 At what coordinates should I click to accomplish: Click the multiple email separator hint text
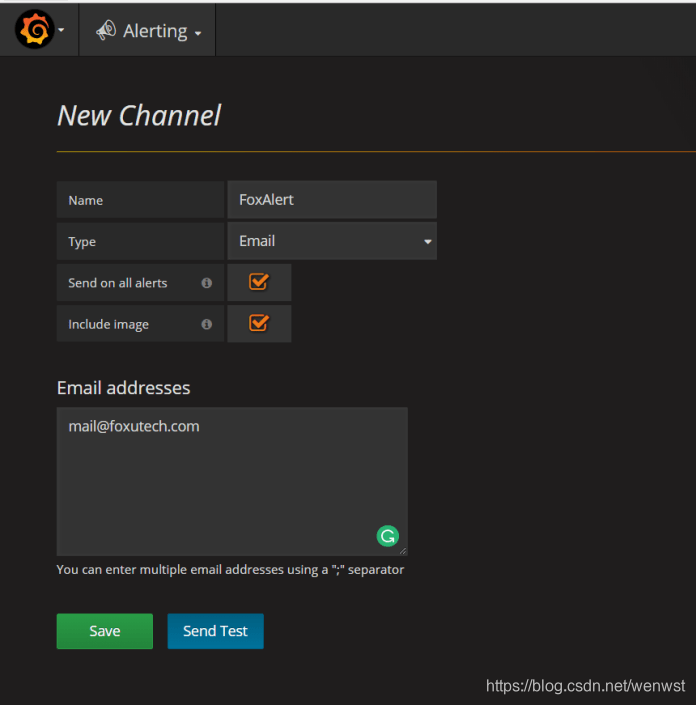pyautogui.click(x=230, y=570)
